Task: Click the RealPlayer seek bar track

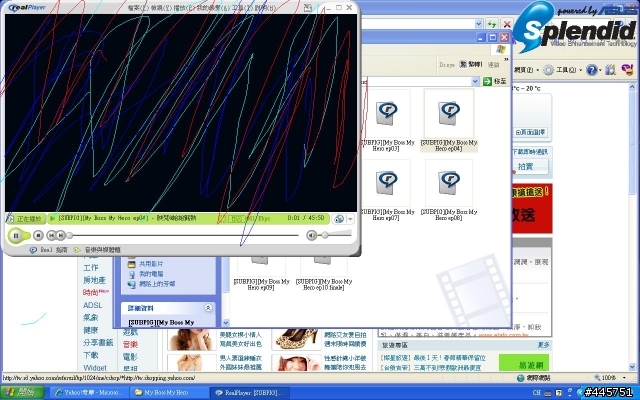Action: tap(184, 236)
